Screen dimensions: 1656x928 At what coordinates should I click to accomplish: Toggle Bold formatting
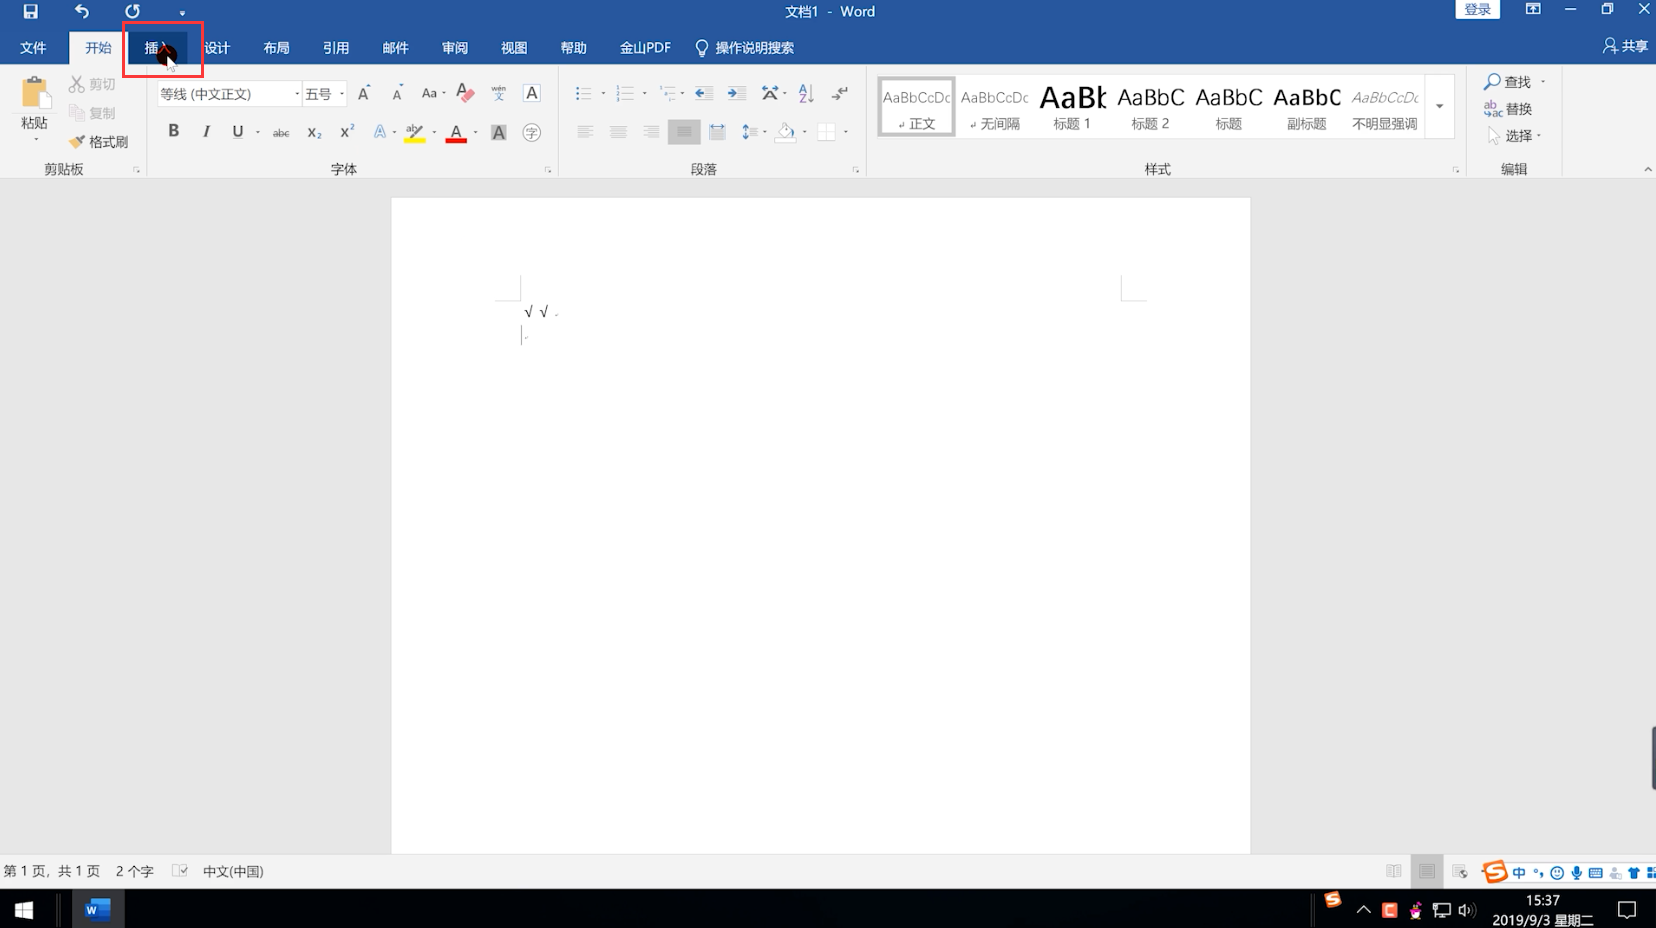(x=173, y=131)
